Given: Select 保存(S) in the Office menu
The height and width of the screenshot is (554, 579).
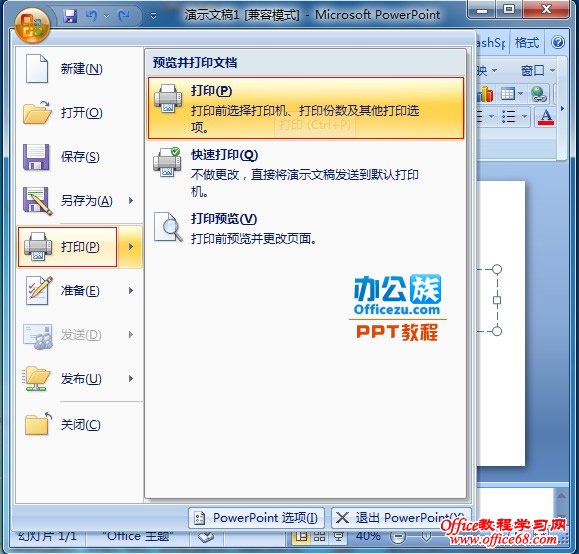Looking at the screenshot, I should 79,157.
